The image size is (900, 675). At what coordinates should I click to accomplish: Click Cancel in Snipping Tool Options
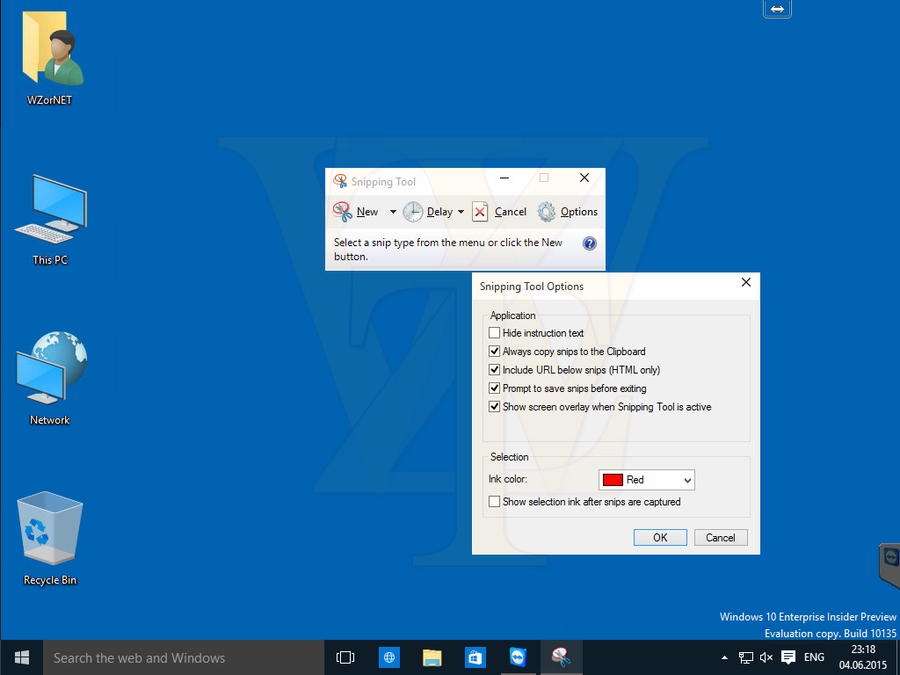coord(720,537)
